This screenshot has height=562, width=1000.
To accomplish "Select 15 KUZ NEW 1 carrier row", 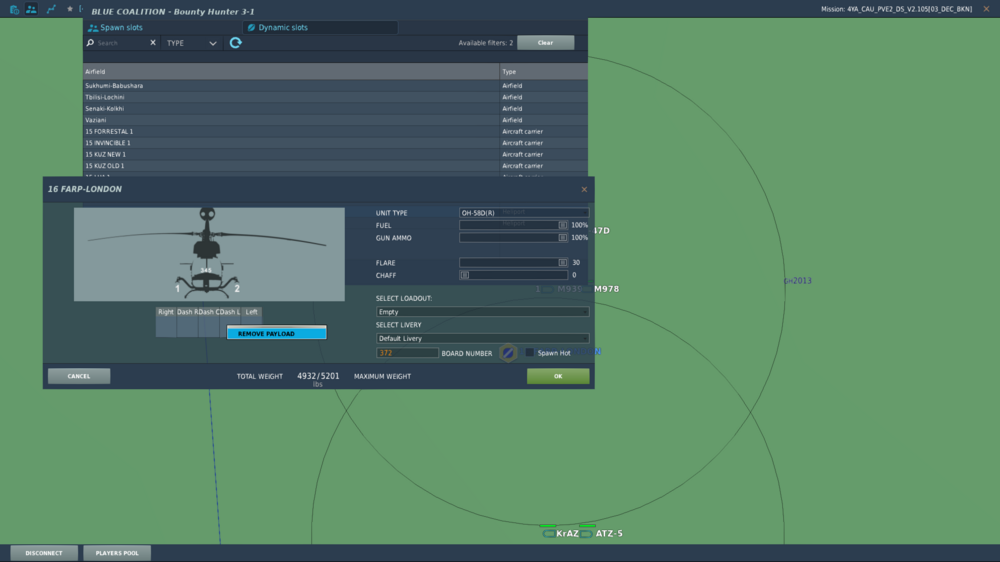I will tap(335, 154).
